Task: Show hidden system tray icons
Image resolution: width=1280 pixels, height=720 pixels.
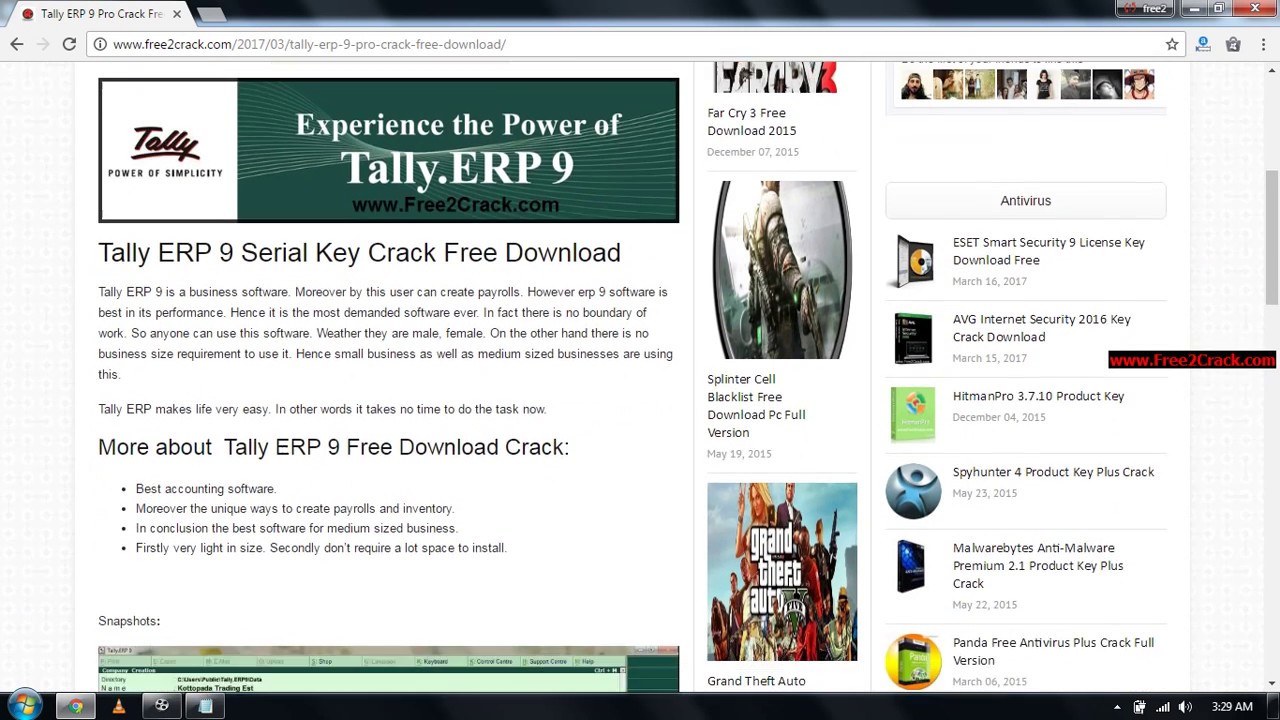Action: [x=1117, y=707]
